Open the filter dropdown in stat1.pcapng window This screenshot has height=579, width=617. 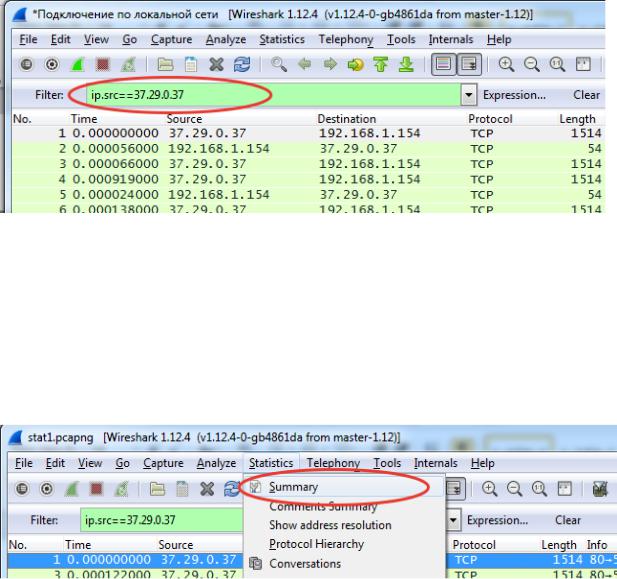[x=453, y=520]
